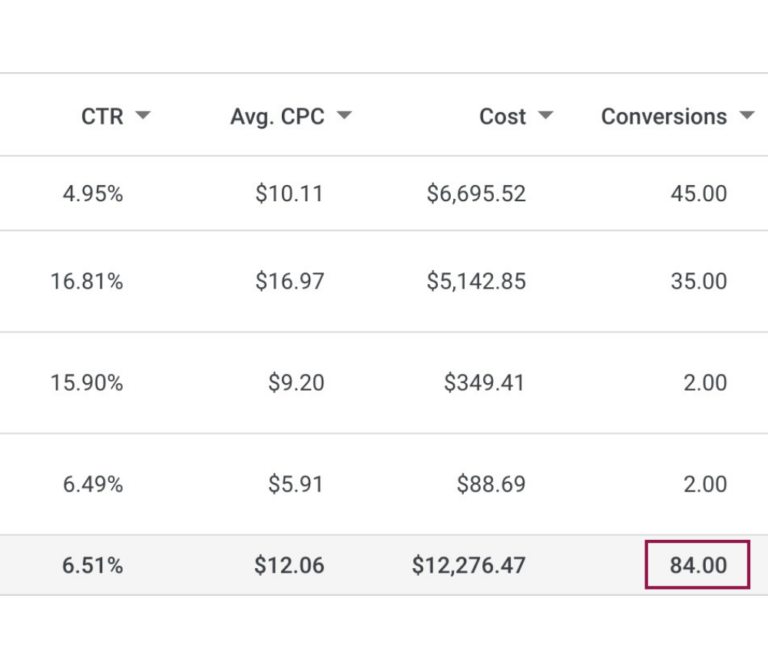This screenshot has height=668, width=768.
Task: Select the total average CPC $12.06
Action: point(289,566)
